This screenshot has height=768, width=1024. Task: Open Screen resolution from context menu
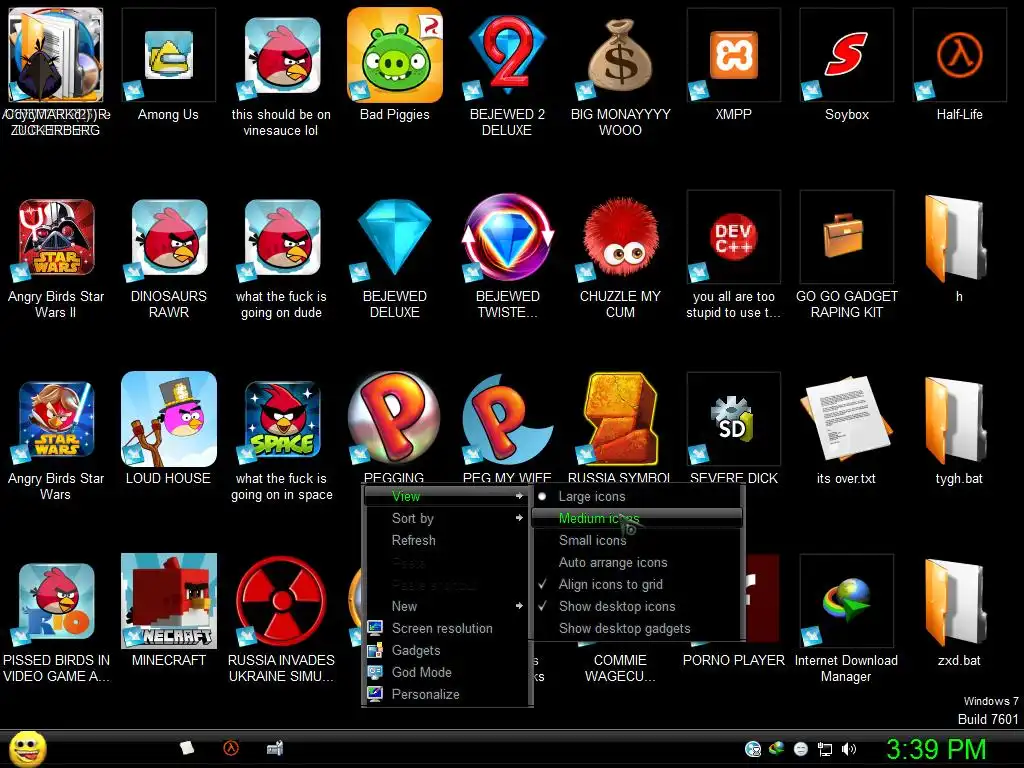pyautogui.click(x=446, y=629)
